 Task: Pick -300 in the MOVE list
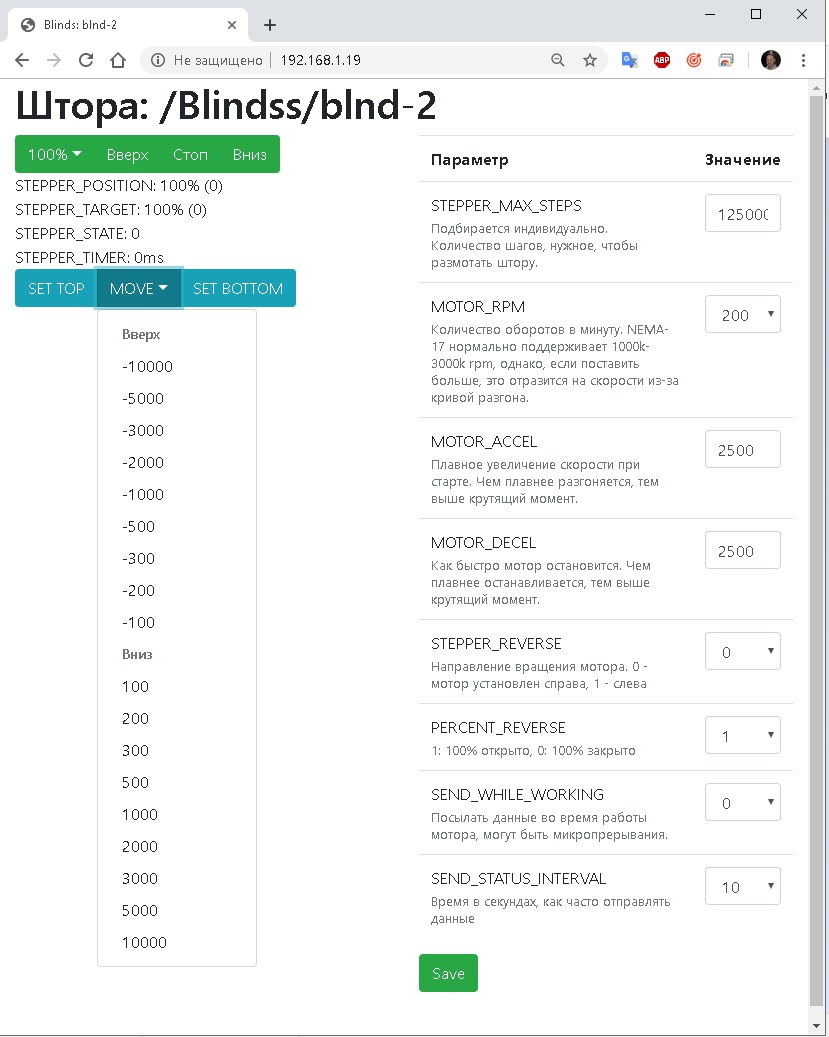[138, 559]
